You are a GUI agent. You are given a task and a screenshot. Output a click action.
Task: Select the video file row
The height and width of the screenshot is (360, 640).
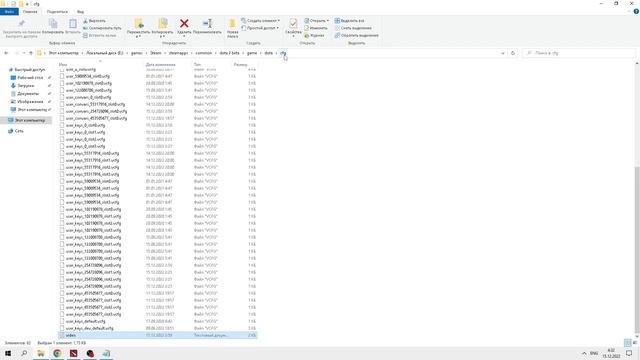(x=158, y=335)
